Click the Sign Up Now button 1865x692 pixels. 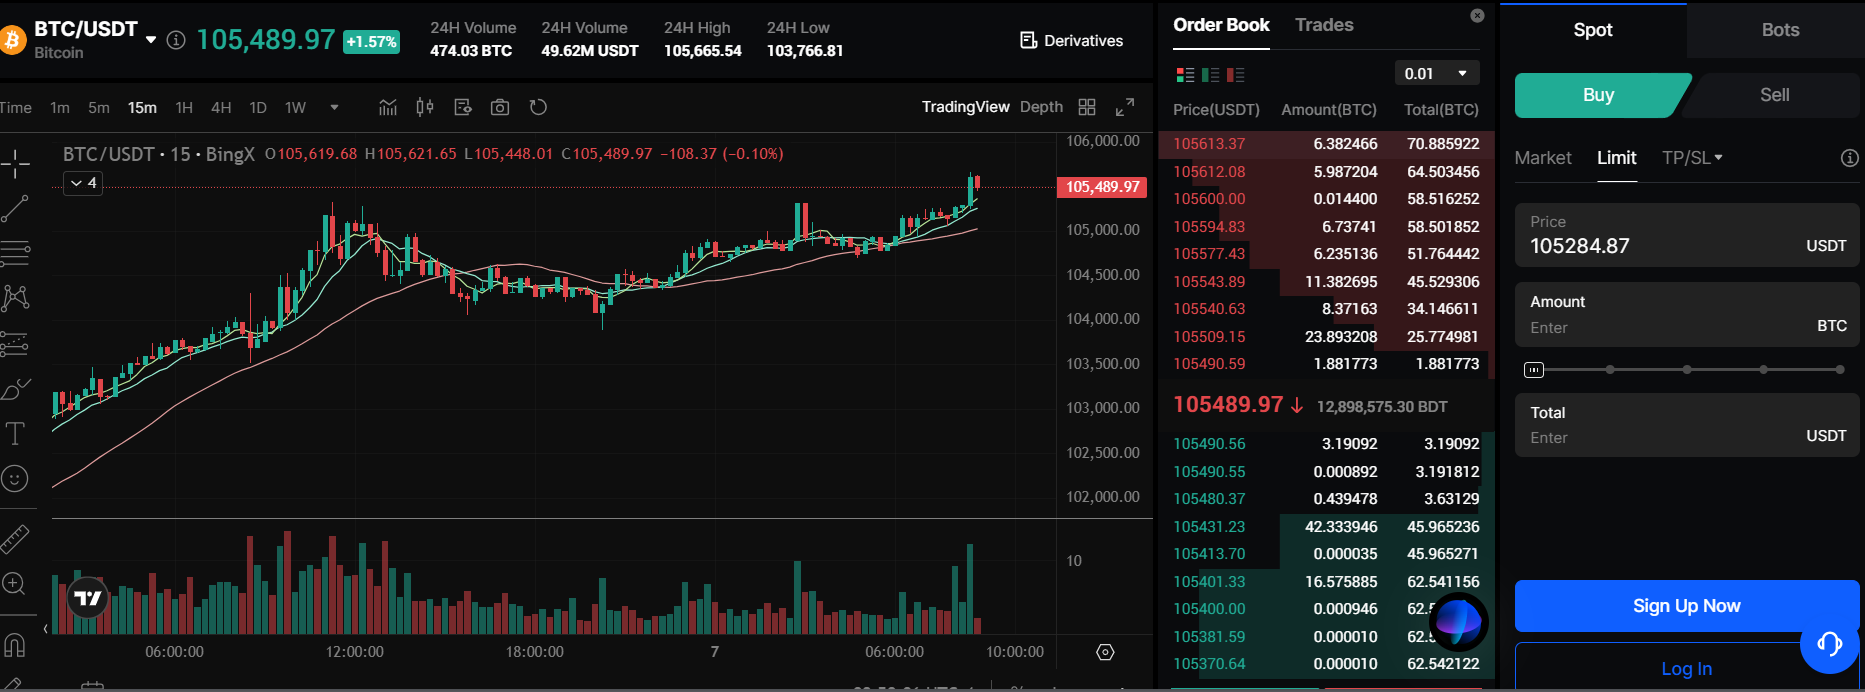click(1687, 606)
